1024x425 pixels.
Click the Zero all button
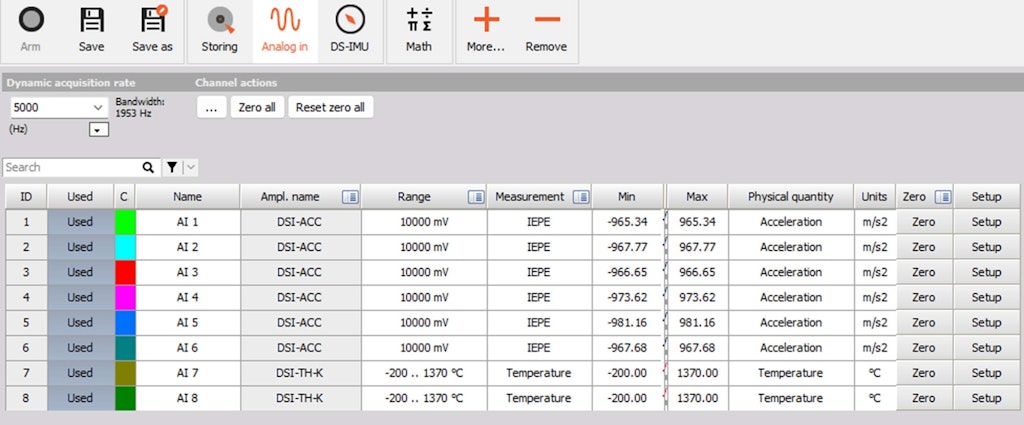(257, 107)
